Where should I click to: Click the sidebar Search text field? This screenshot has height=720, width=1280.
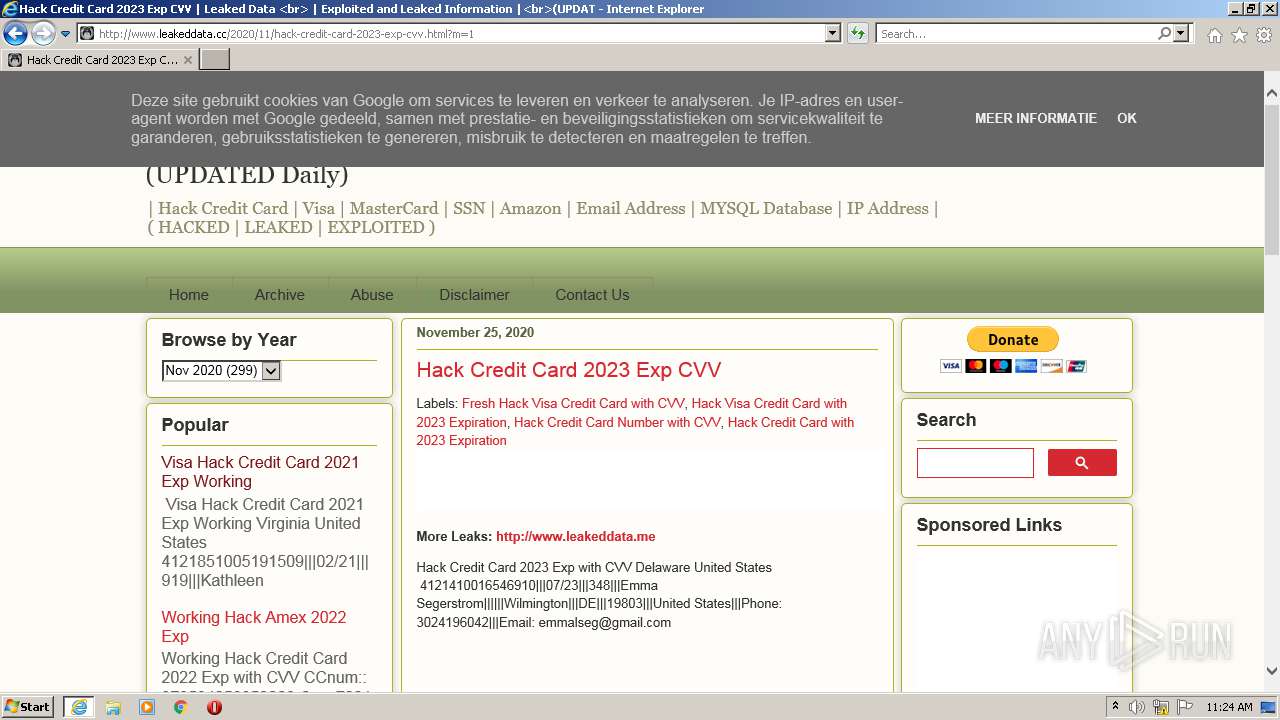[975, 463]
